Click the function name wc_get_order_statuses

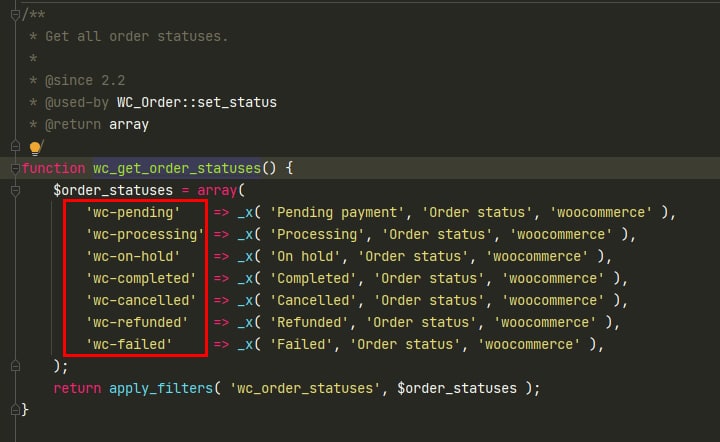(177, 168)
